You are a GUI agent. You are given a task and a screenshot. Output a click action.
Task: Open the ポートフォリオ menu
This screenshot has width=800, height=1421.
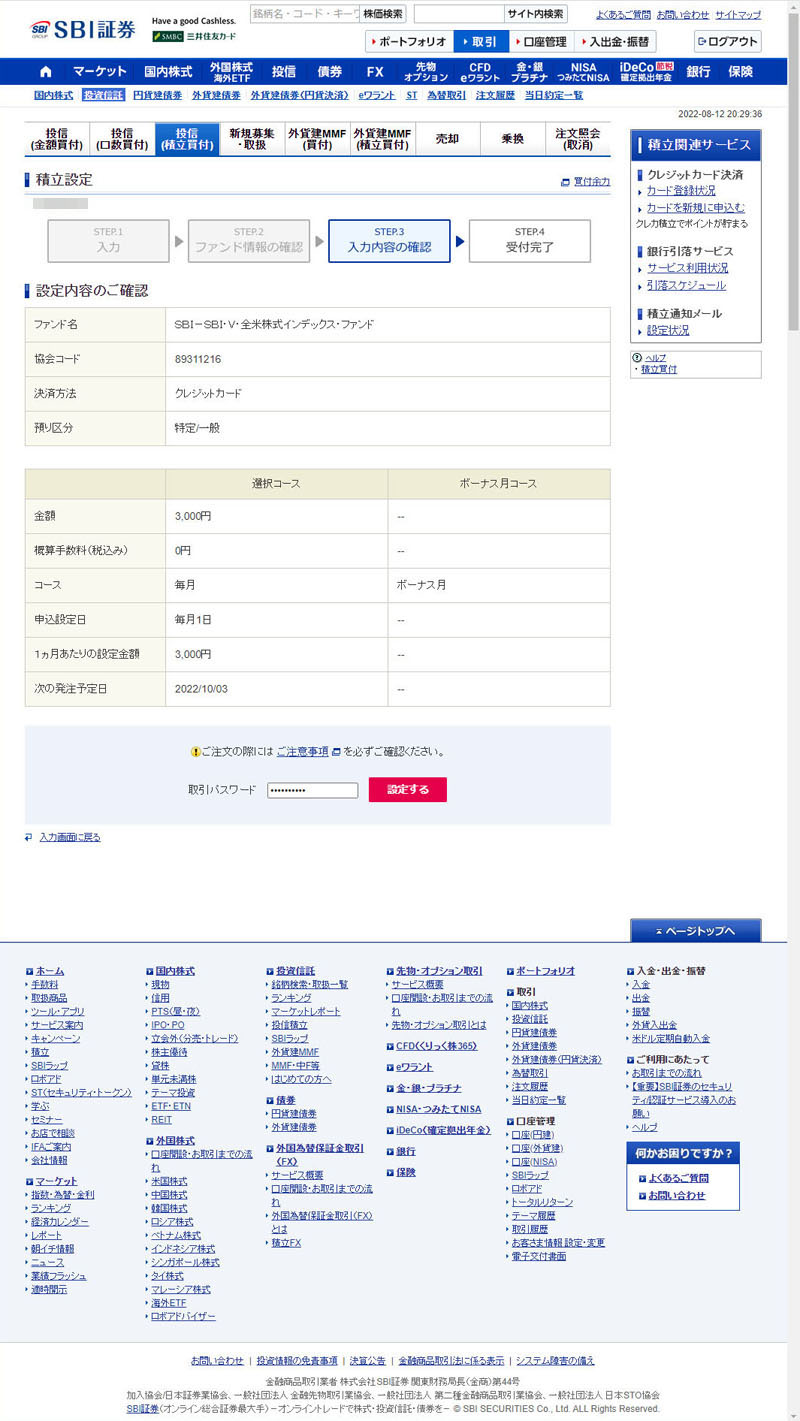coord(409,42)
